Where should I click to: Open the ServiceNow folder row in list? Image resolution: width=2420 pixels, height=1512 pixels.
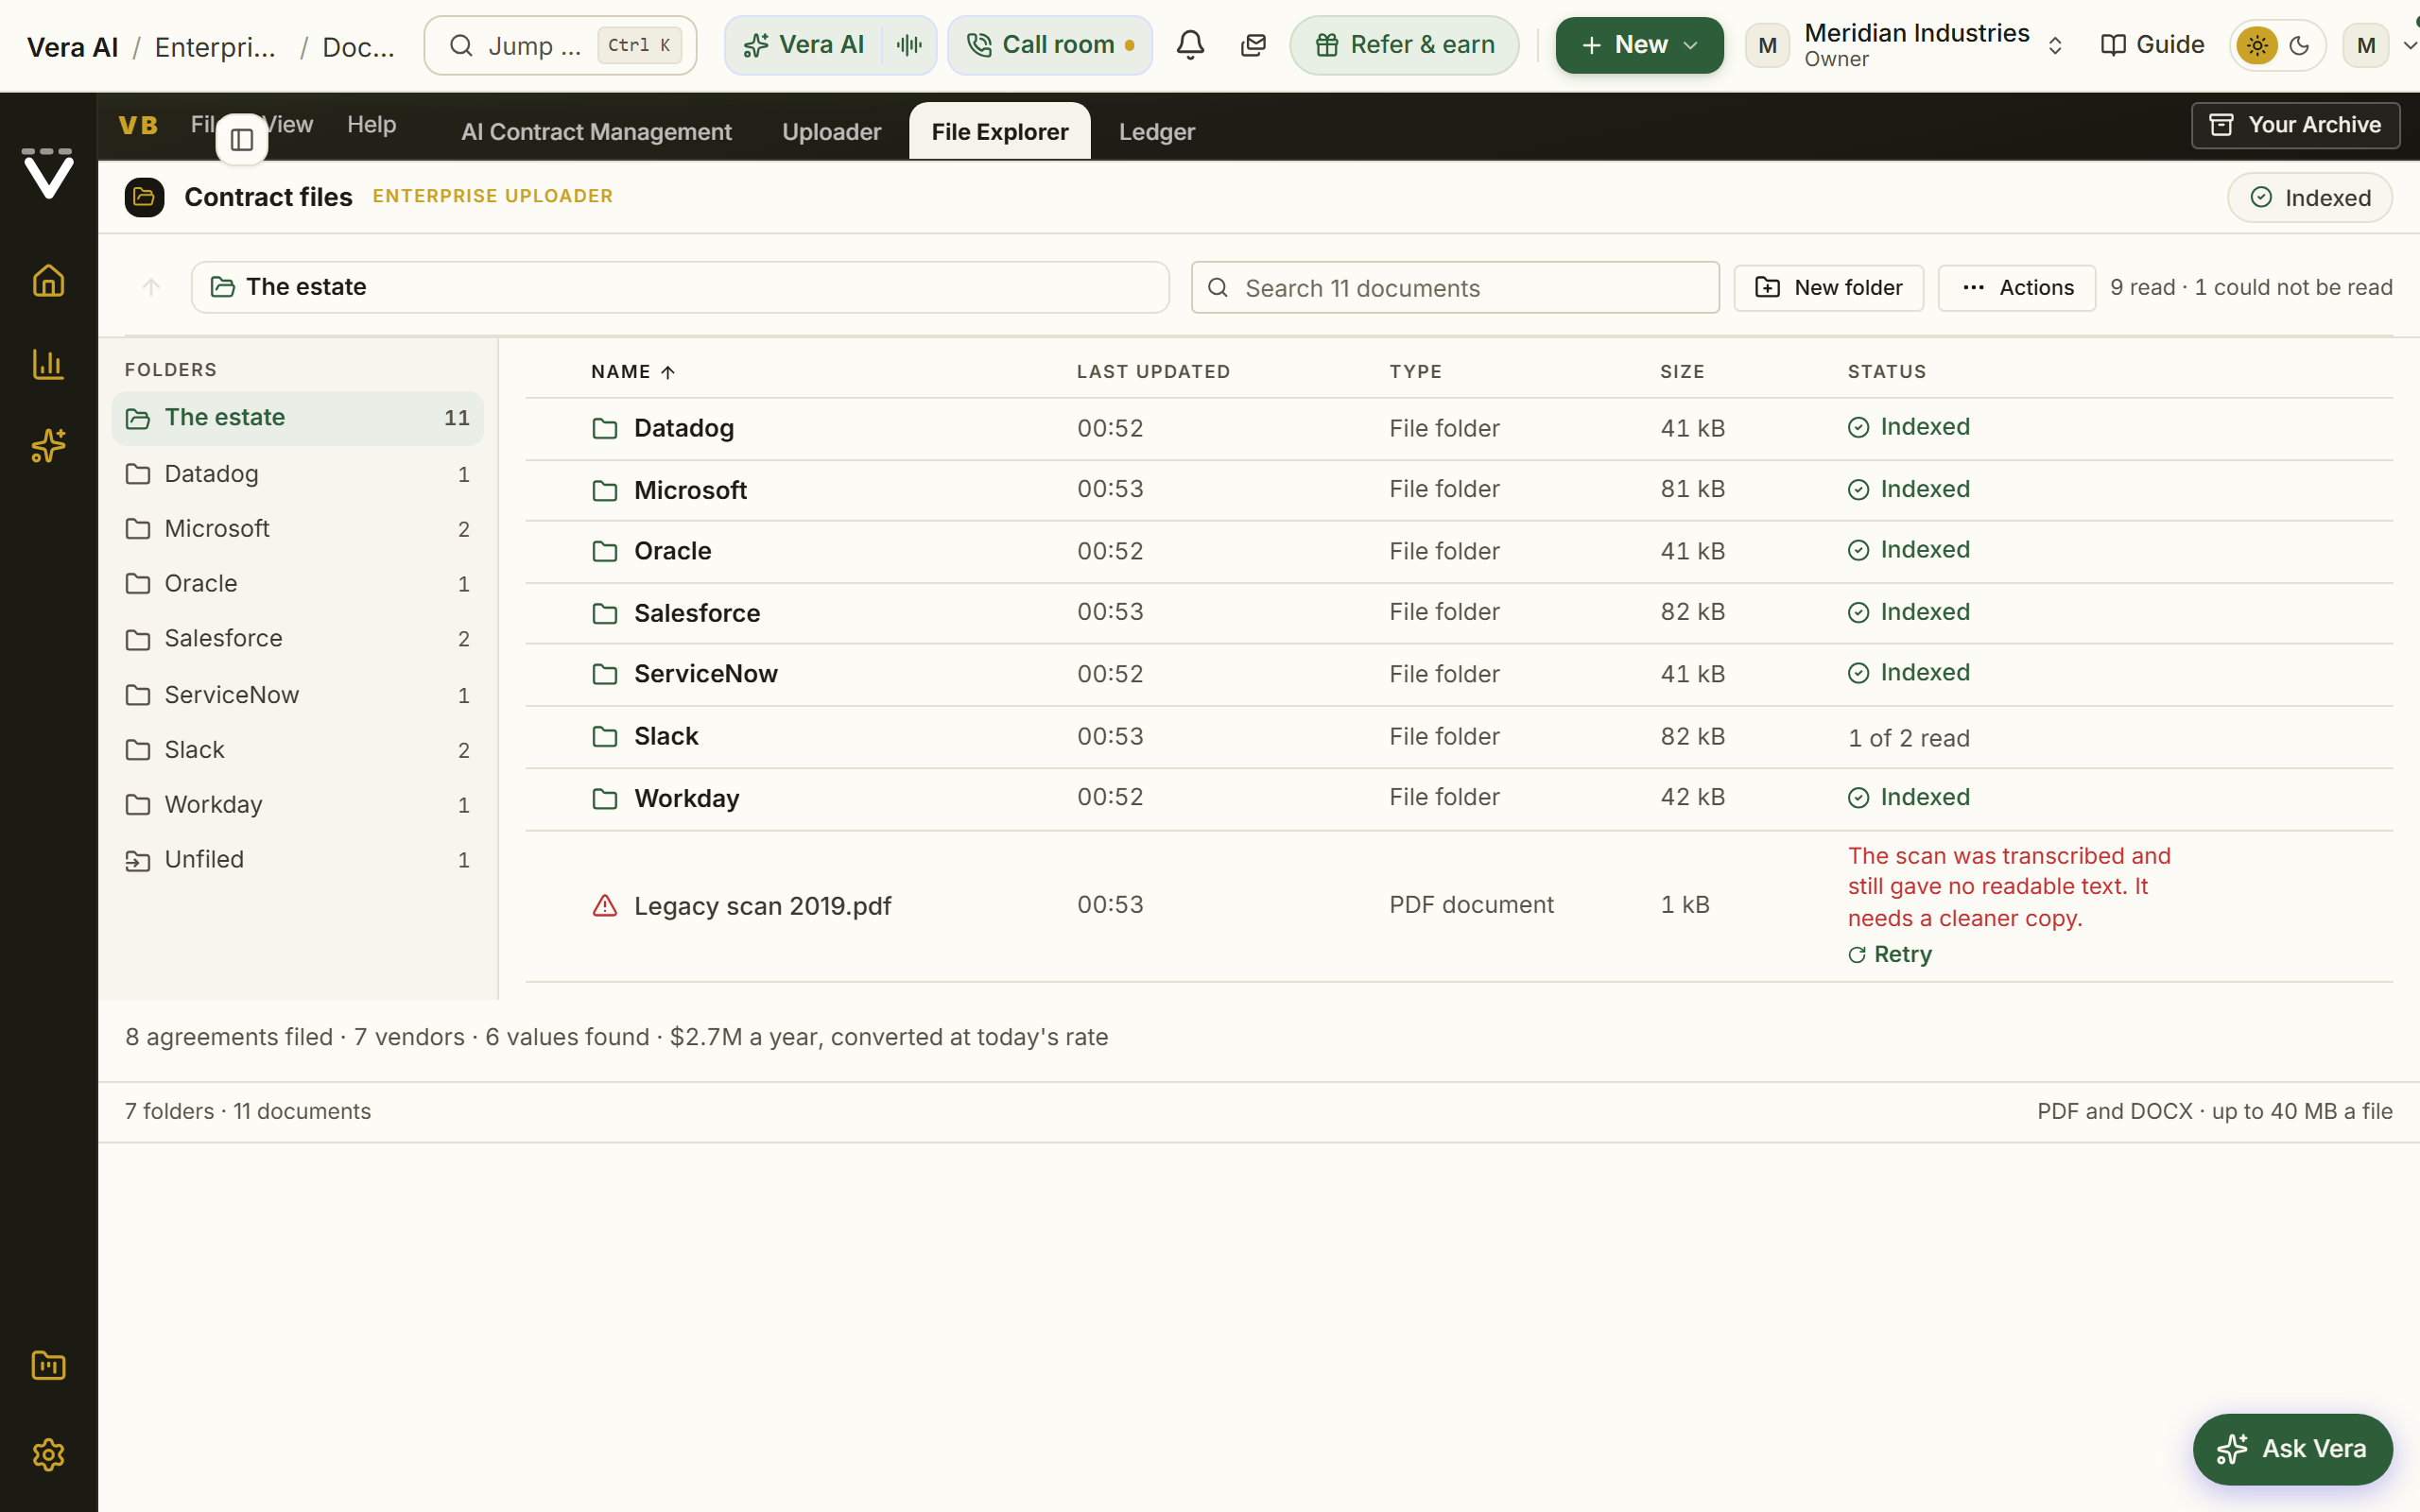coord(1458,674)
